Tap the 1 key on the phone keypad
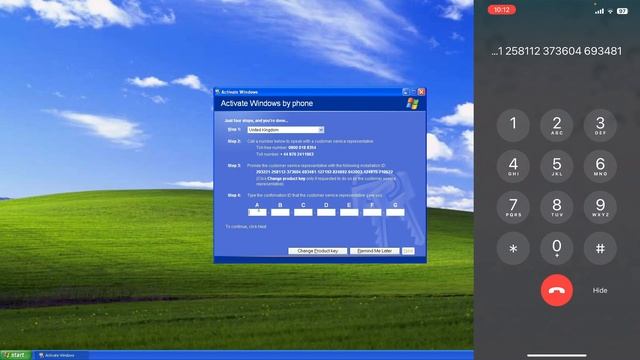 click(x=513, y=125)
